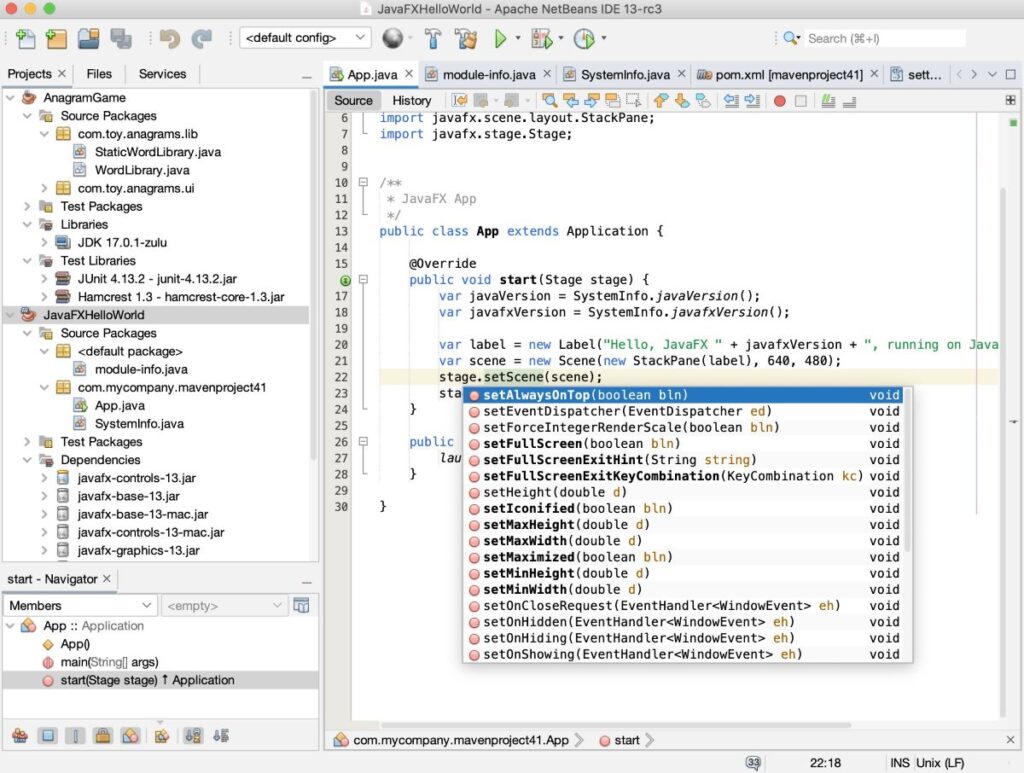This screenshot has height=773, width=1024.
Task: Select the Find Selection magnifier icon in editor toolbar
Action: coord(549,100)
